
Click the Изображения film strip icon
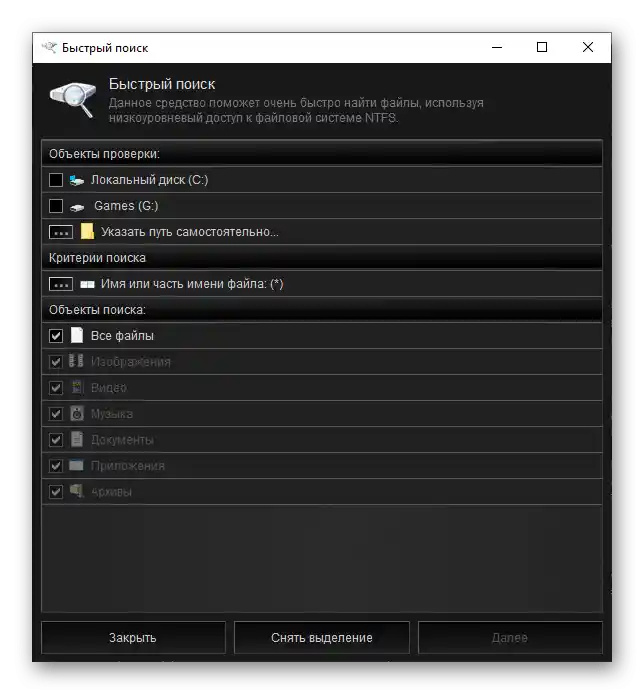76,361
